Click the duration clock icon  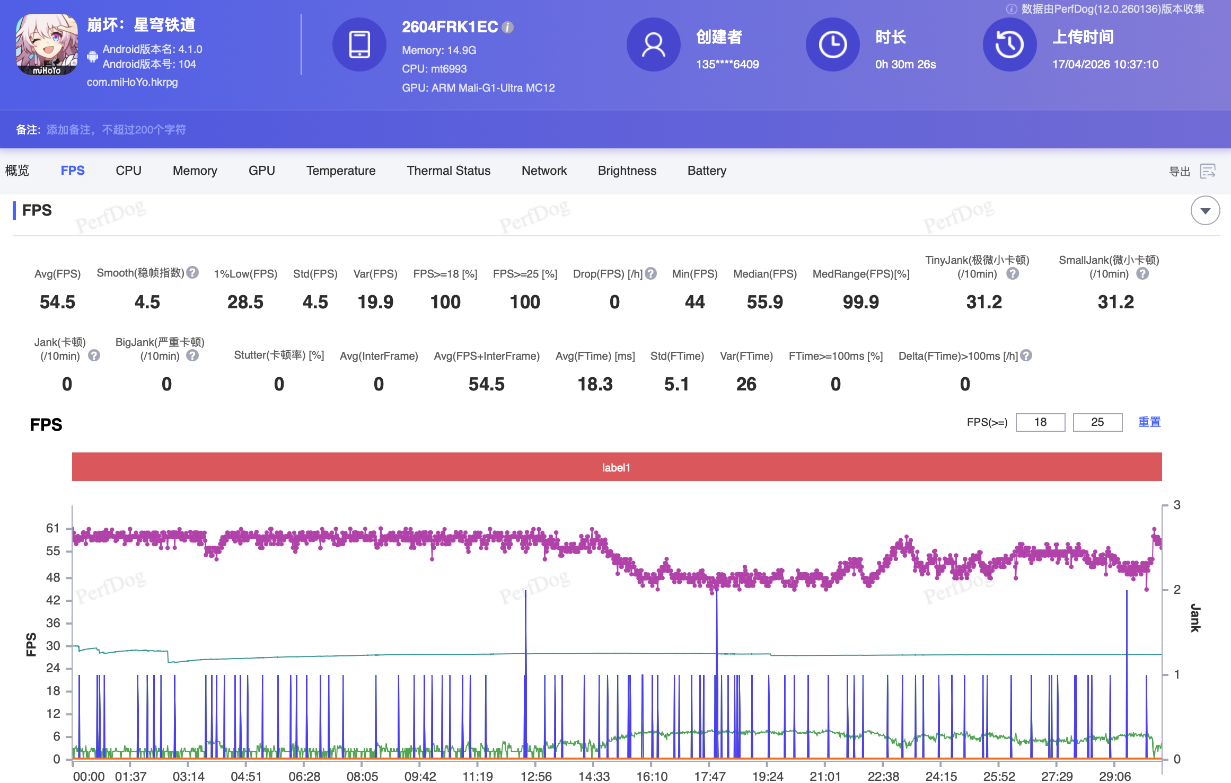tap(832, 45)
